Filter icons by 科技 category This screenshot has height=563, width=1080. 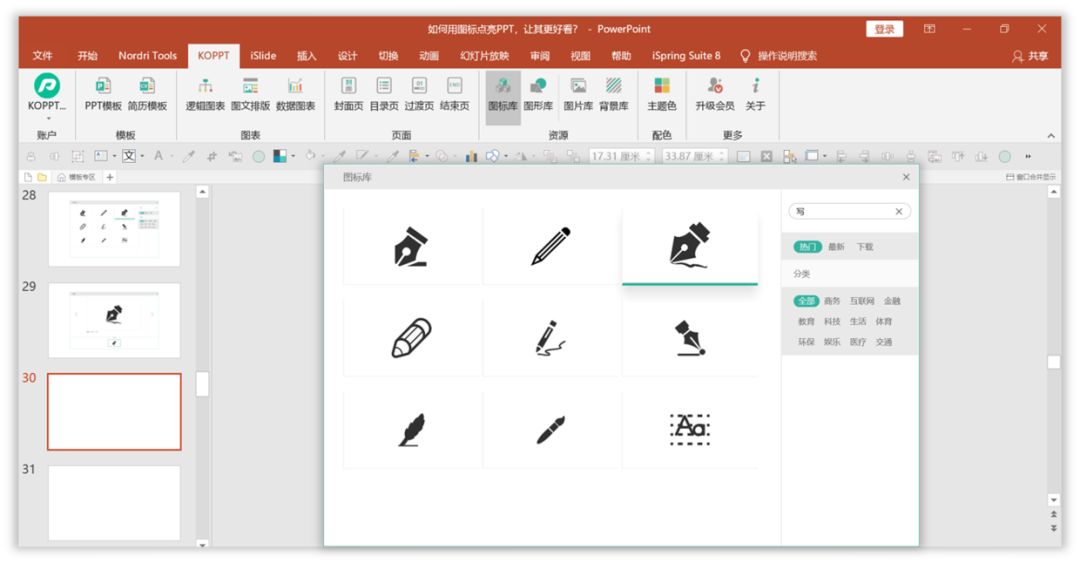(832, 322)
